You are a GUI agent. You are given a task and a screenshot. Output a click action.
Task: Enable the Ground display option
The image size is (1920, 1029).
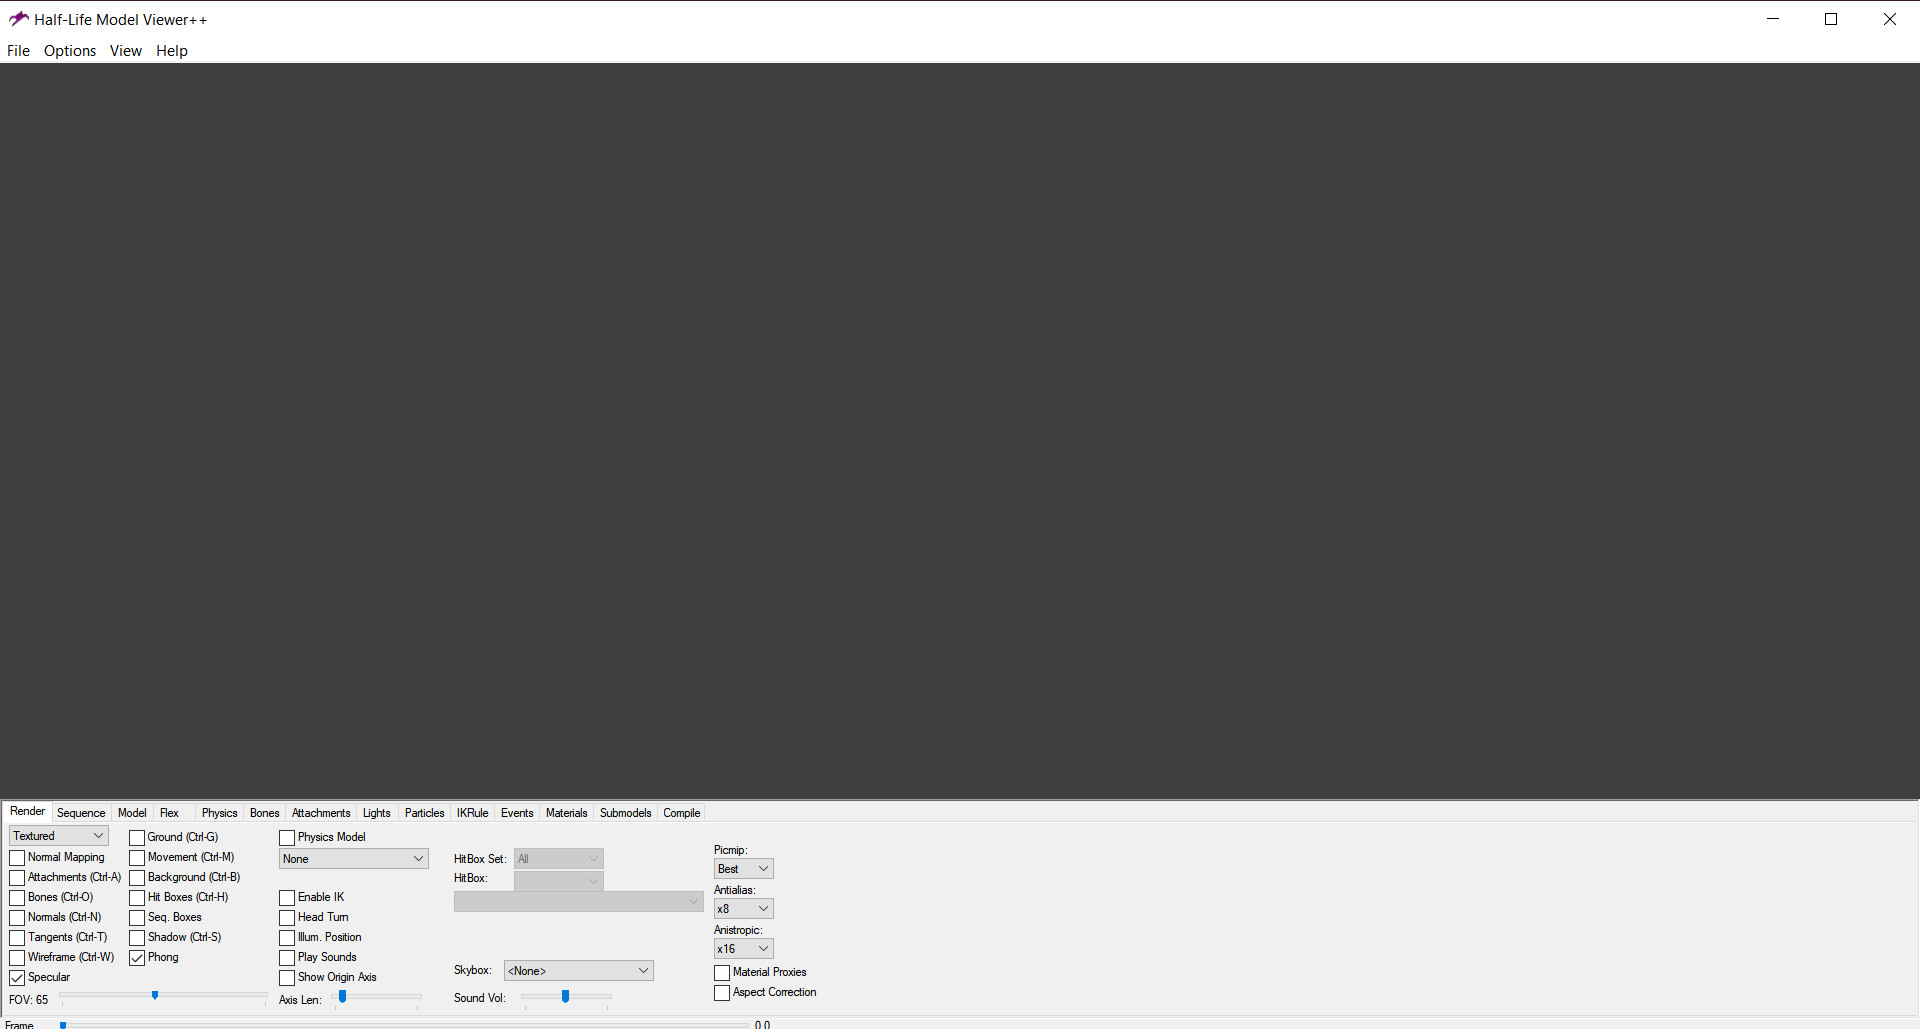coord(137,837)
